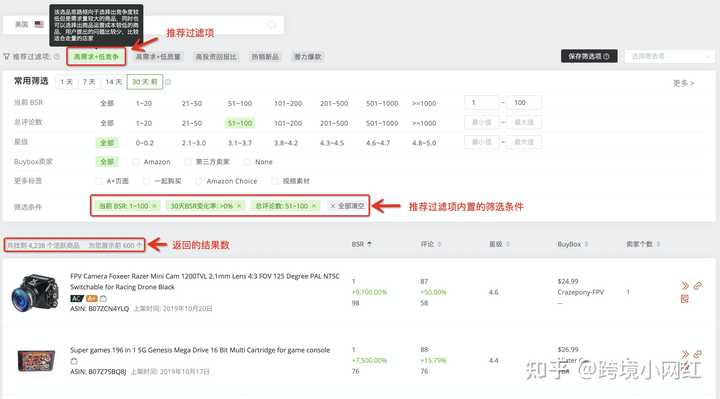Click calendar icon beside FPV Camera badges
720x399 pixels.
tap(103, 298)
